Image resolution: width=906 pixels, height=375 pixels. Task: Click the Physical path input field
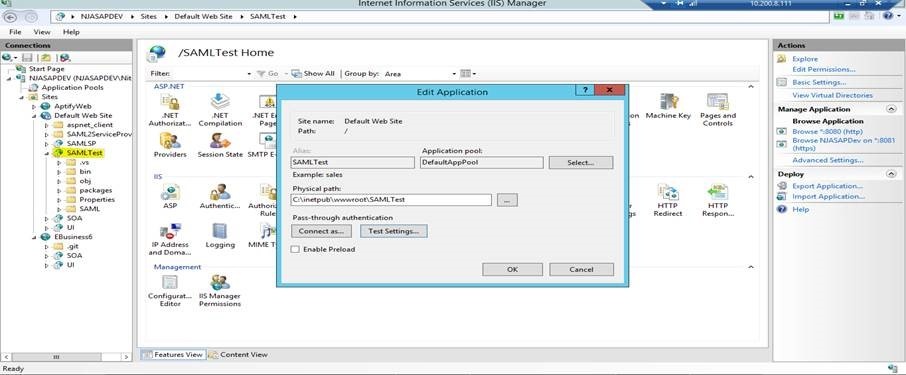391,200
